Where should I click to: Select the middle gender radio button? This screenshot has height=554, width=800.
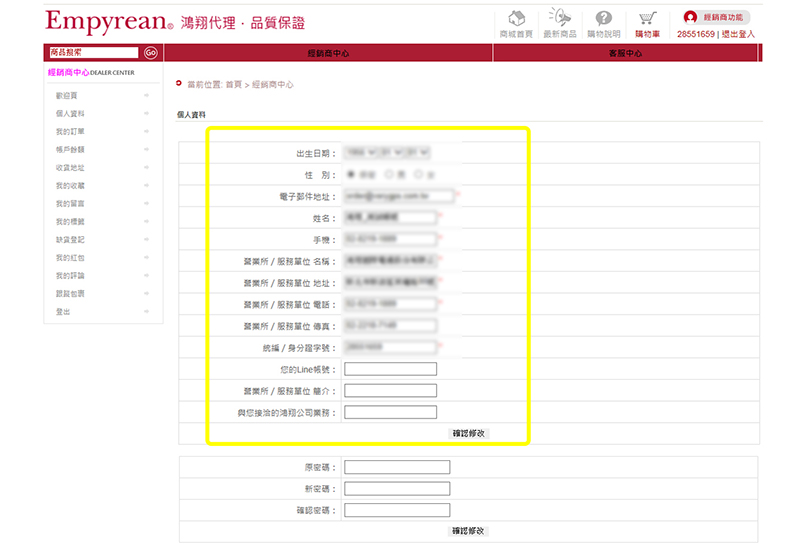coord(389,174)
